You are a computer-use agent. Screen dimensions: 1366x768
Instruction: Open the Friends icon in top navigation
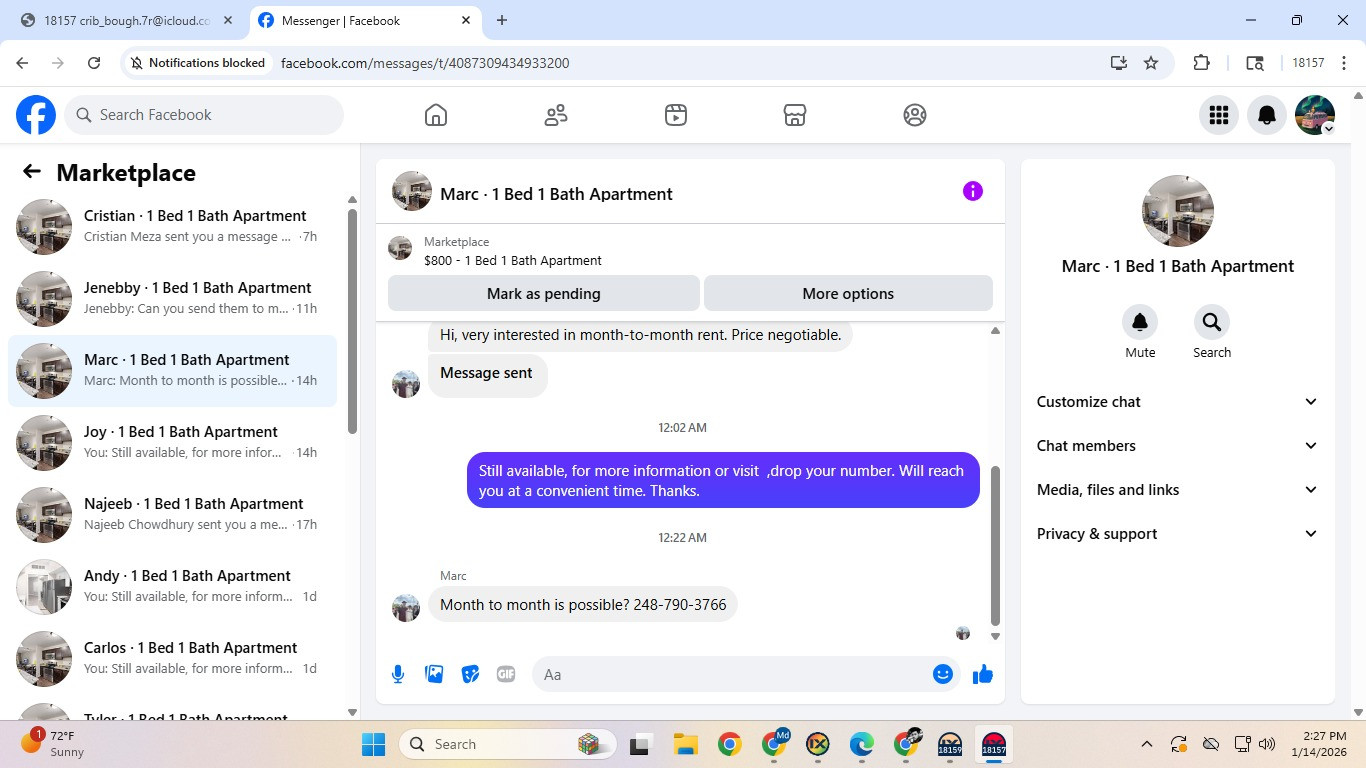tap(556, 115)
